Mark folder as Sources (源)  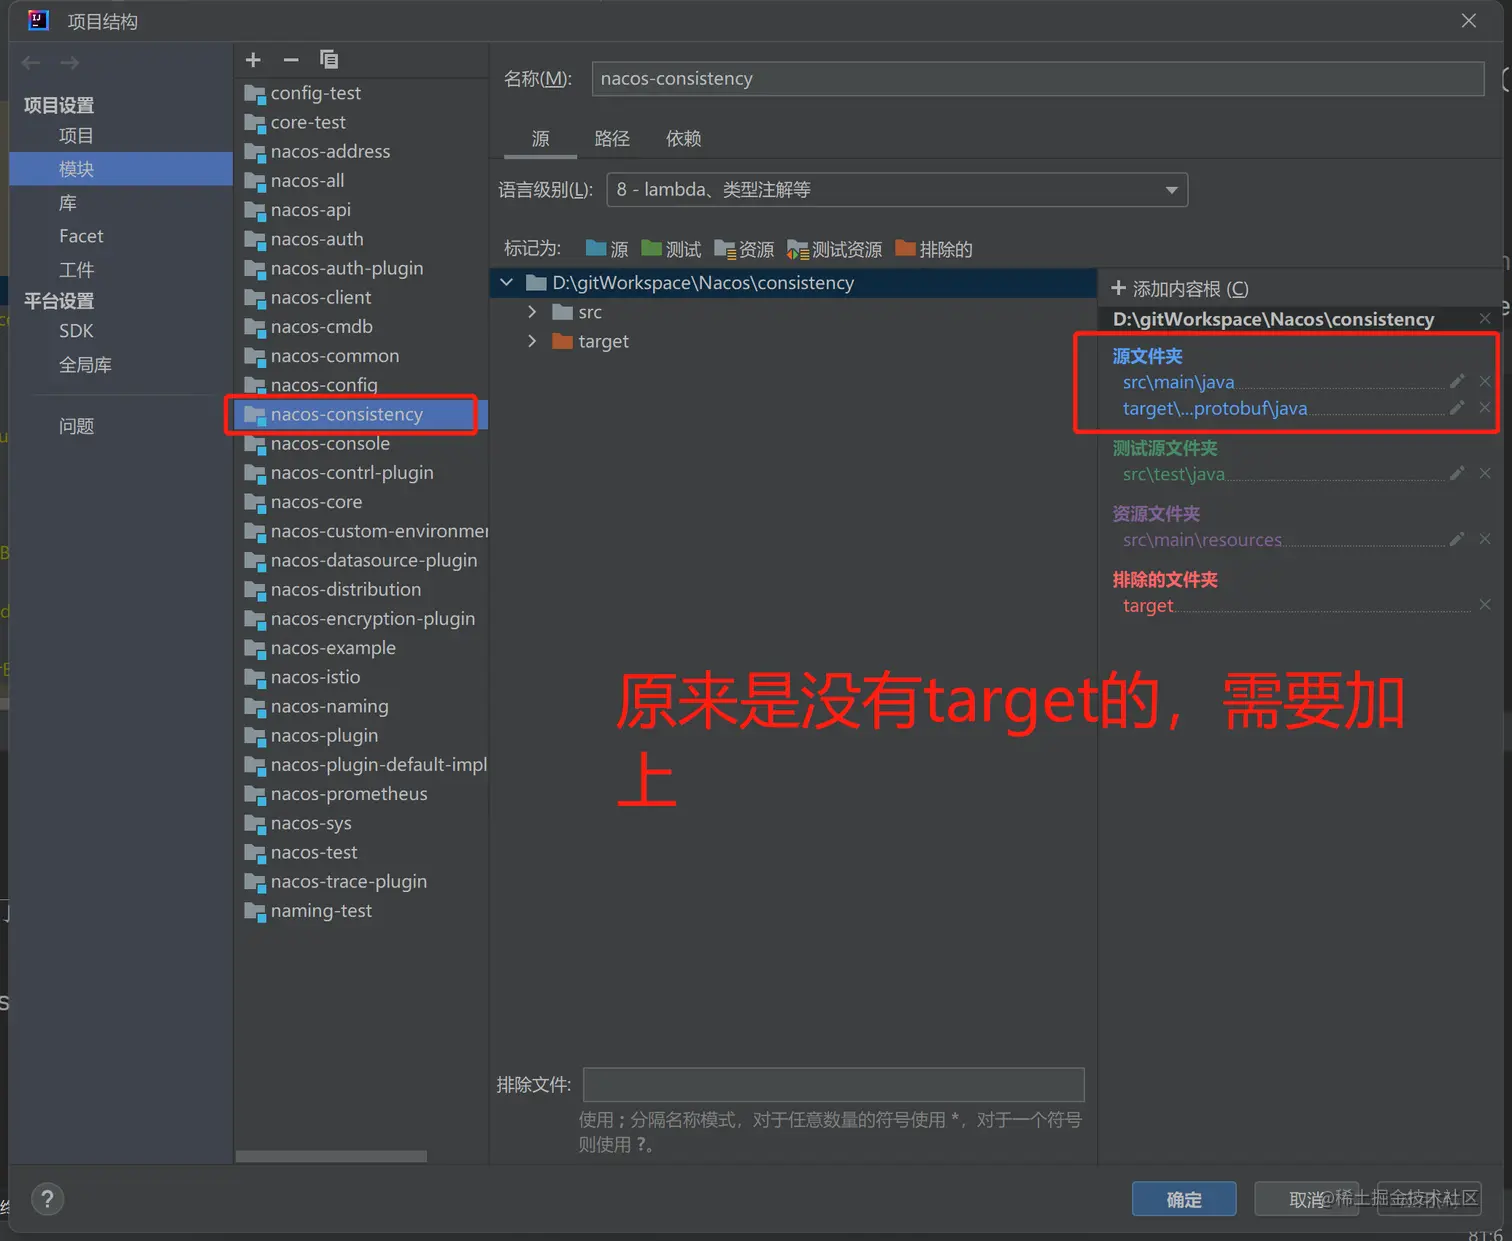tap(607, 249)
